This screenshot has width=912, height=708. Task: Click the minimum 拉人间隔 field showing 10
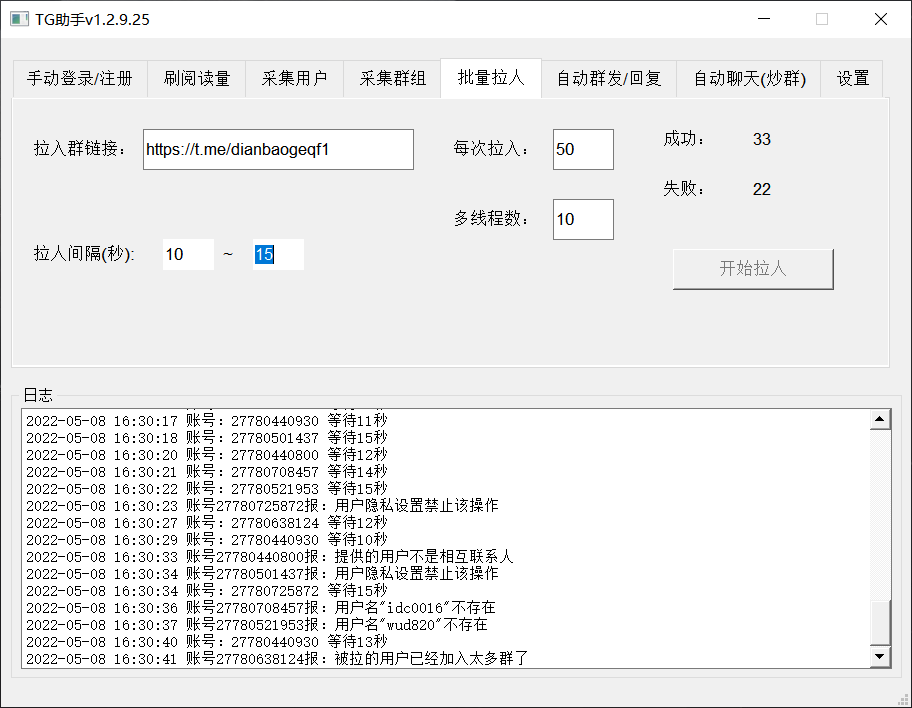tap(187, 254)
